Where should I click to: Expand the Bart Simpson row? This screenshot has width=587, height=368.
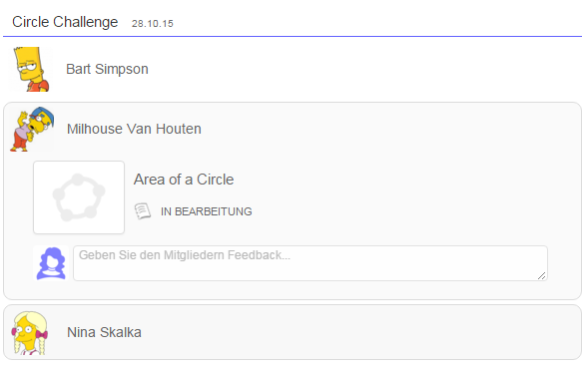pyautogui.click(x=292, y=69)
